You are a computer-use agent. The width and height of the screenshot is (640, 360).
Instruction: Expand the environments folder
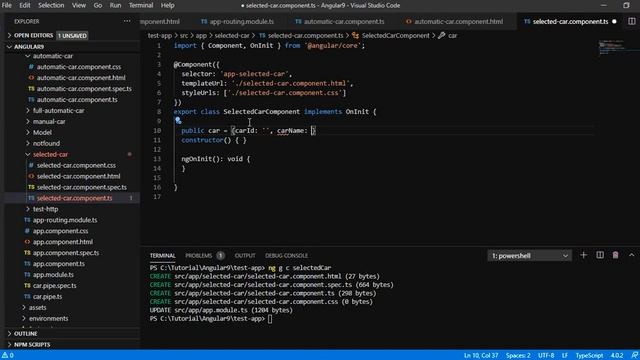(48, 318)
